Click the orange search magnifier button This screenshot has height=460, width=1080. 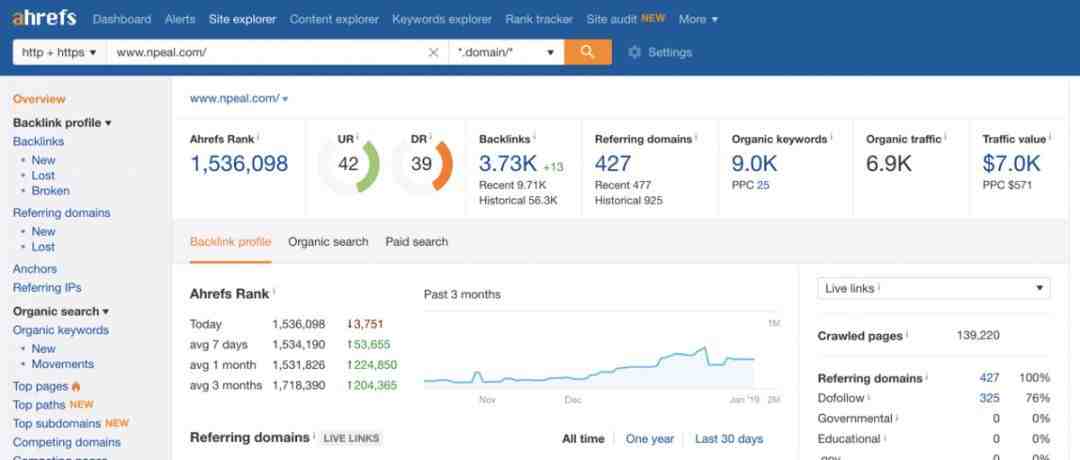pyautogui.click(x=588, y=52)
